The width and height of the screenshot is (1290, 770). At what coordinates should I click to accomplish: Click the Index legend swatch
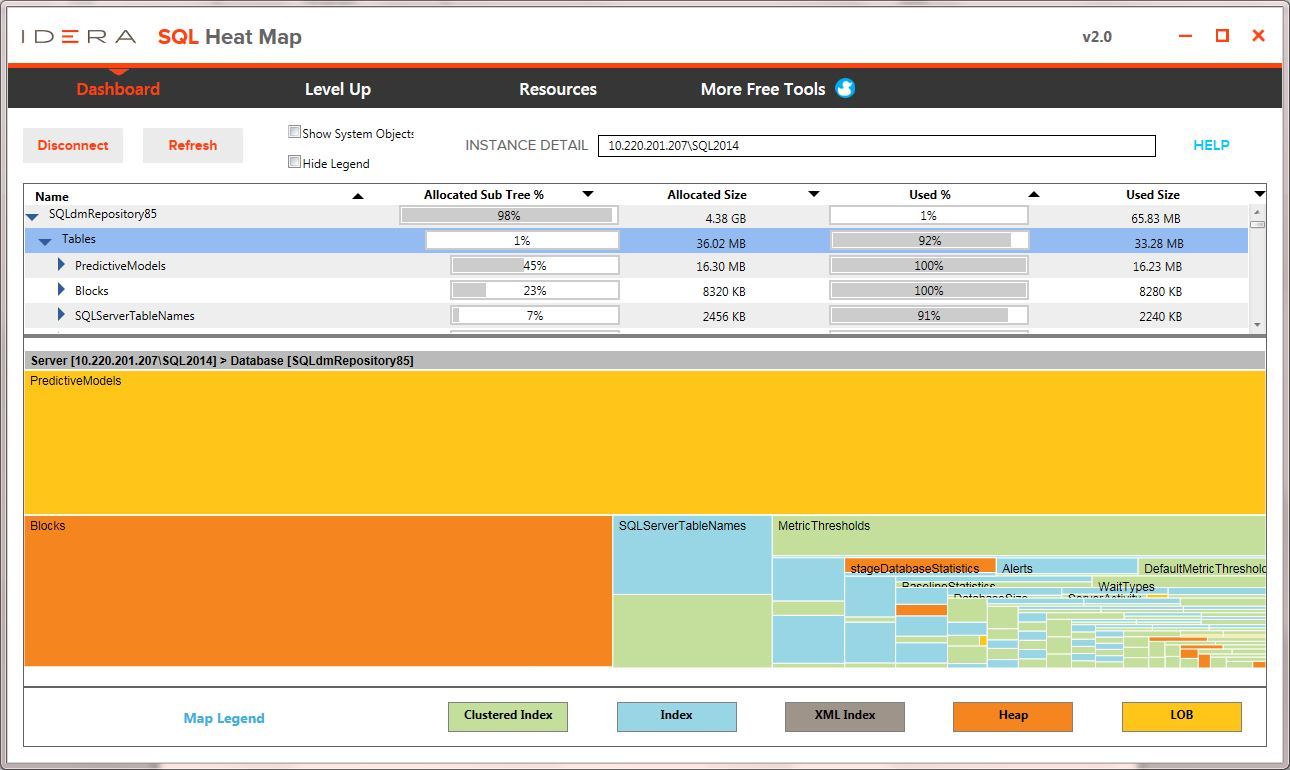(x=677, y=716)
